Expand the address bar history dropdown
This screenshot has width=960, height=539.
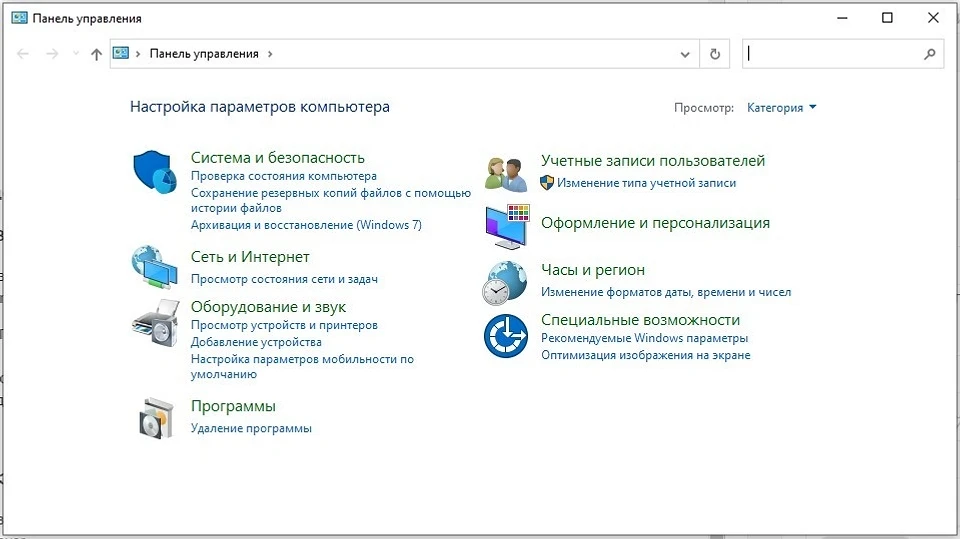[x=685, y=54]
